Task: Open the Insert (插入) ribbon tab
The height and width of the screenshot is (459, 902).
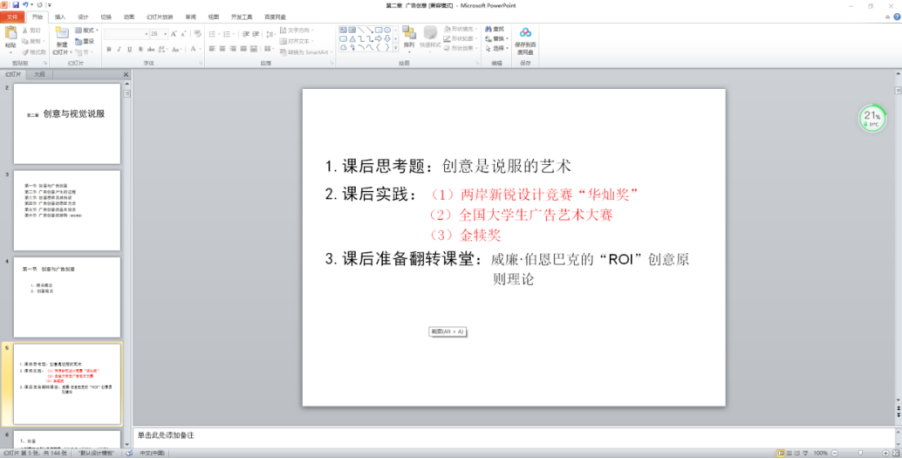Action: pyautogui.click(x=61, y=17)
